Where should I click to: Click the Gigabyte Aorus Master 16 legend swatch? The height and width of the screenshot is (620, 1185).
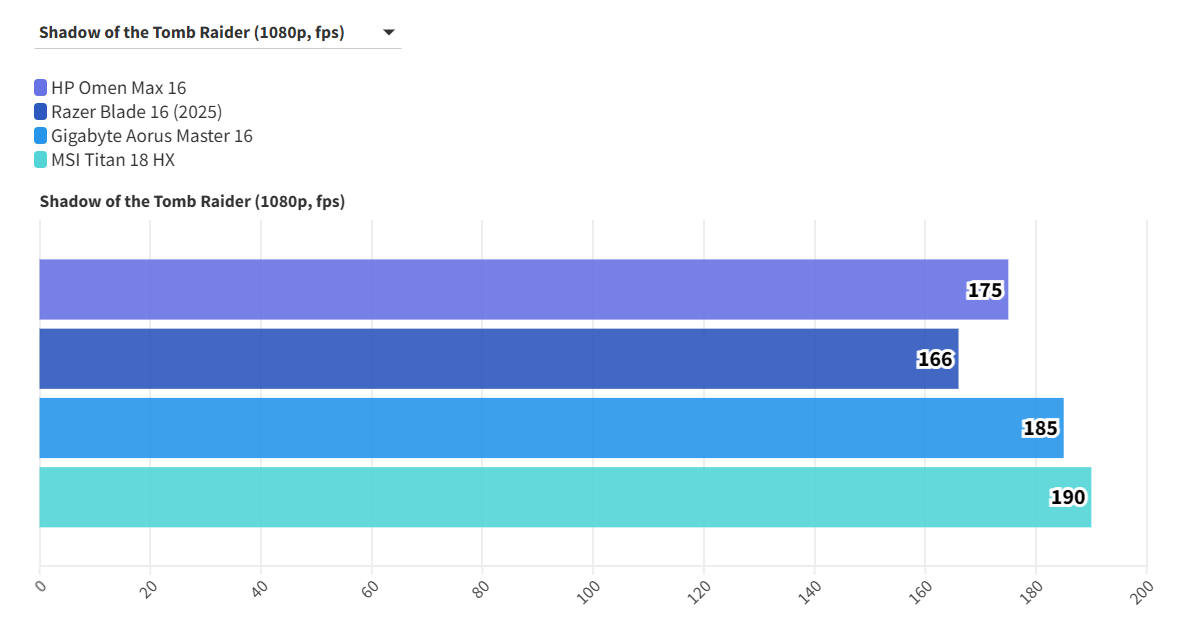(40, 136)
